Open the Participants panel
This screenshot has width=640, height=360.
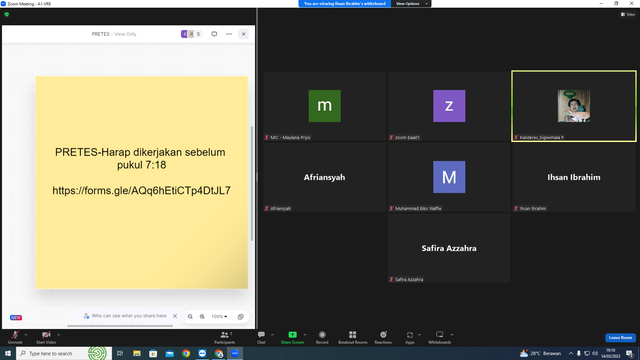(x=224, y=337)
